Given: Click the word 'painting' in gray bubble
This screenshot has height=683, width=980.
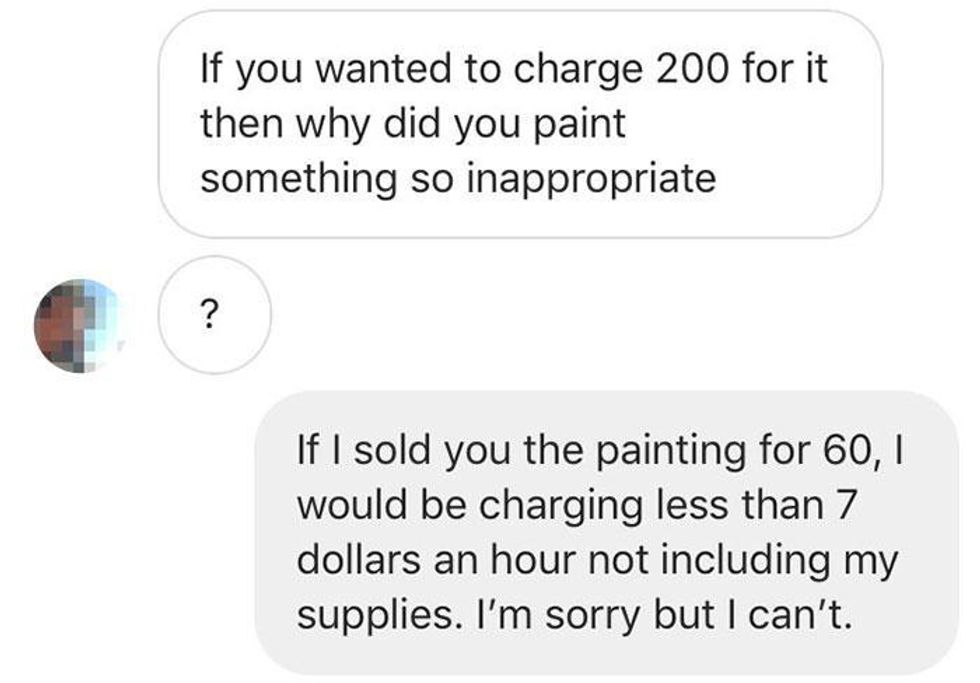Looking at the screenshot, I should [671, 452].
